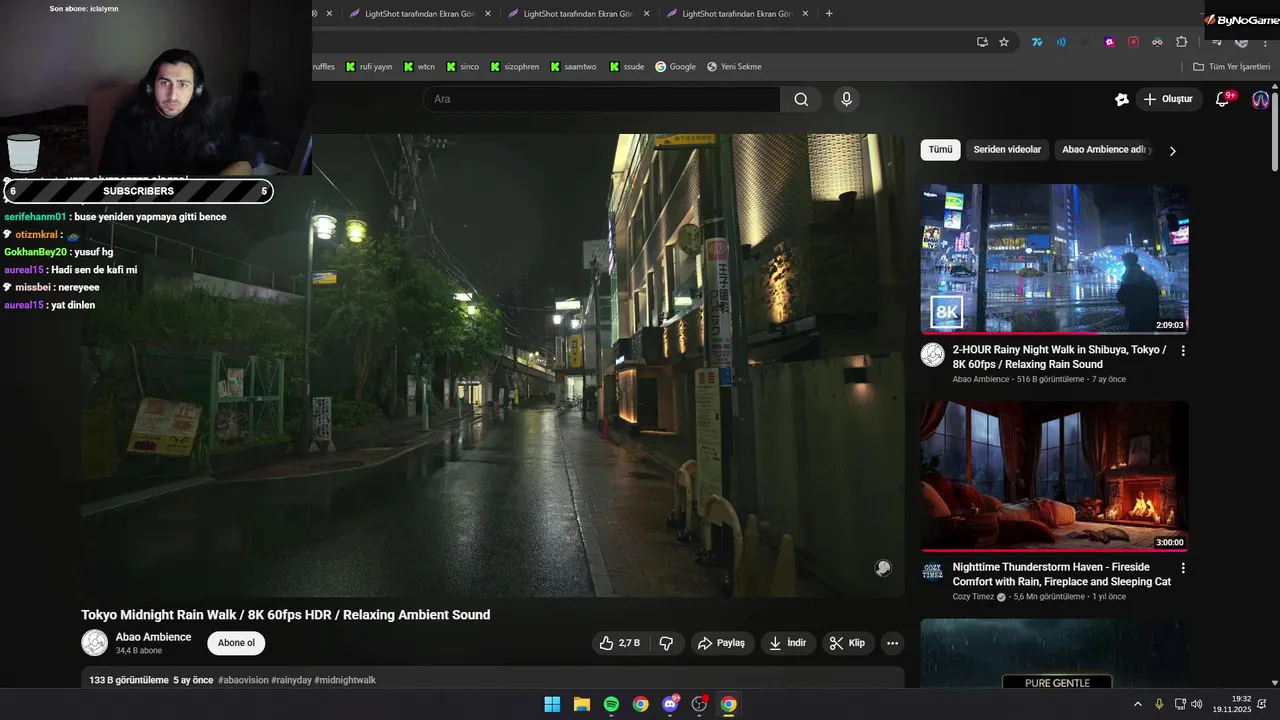Screen dimensions: 1280x720
Task: Open Discord from the taskbar
Action: coord(670,704)
